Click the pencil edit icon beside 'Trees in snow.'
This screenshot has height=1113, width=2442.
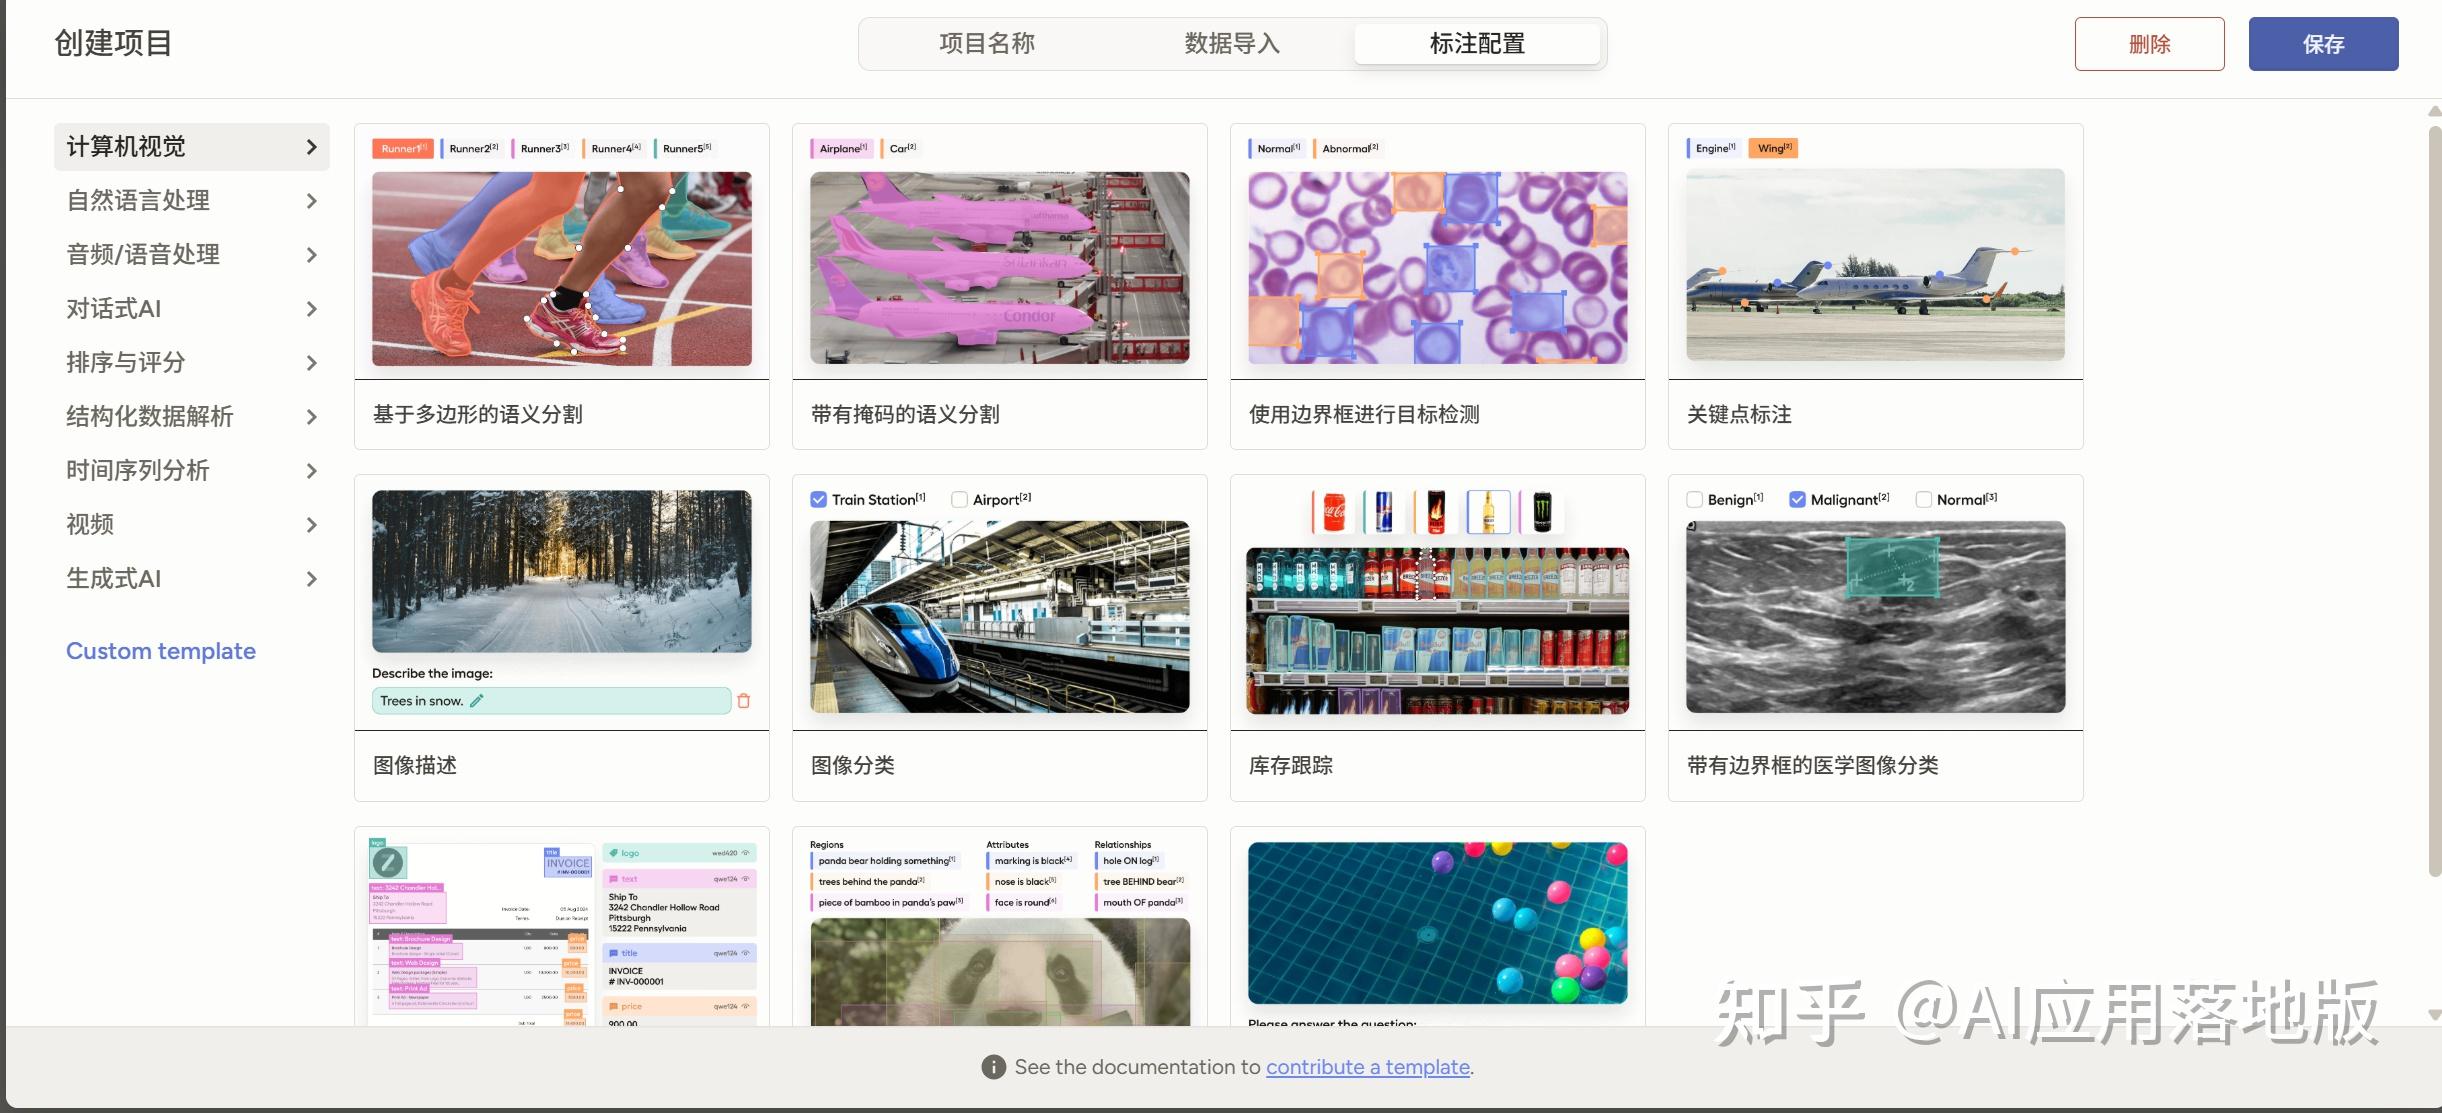pos(476,701)
